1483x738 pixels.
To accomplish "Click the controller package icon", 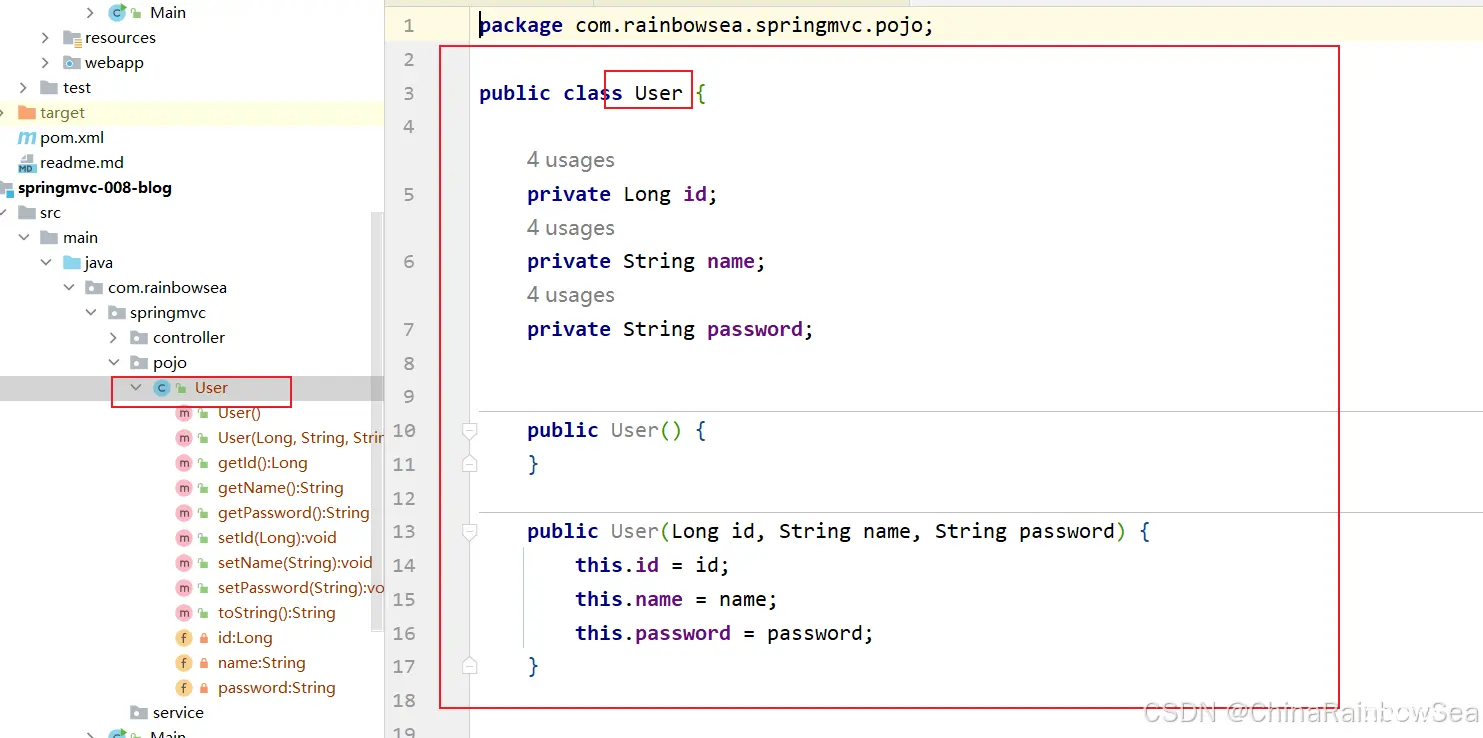I will coord(140,338).
